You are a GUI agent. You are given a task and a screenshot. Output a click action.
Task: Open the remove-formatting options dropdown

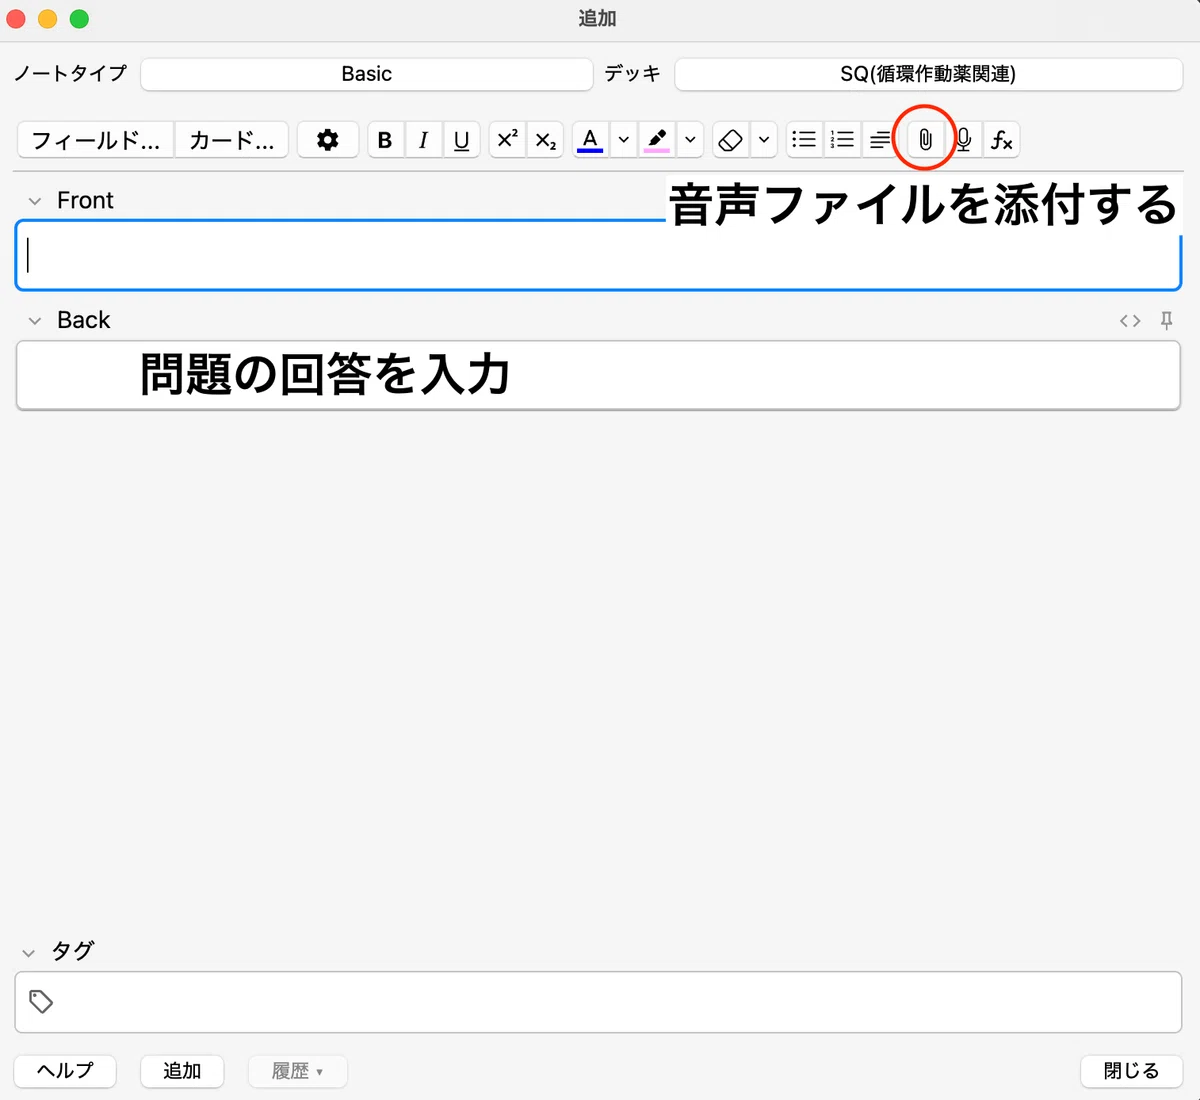tap(764, 140)
